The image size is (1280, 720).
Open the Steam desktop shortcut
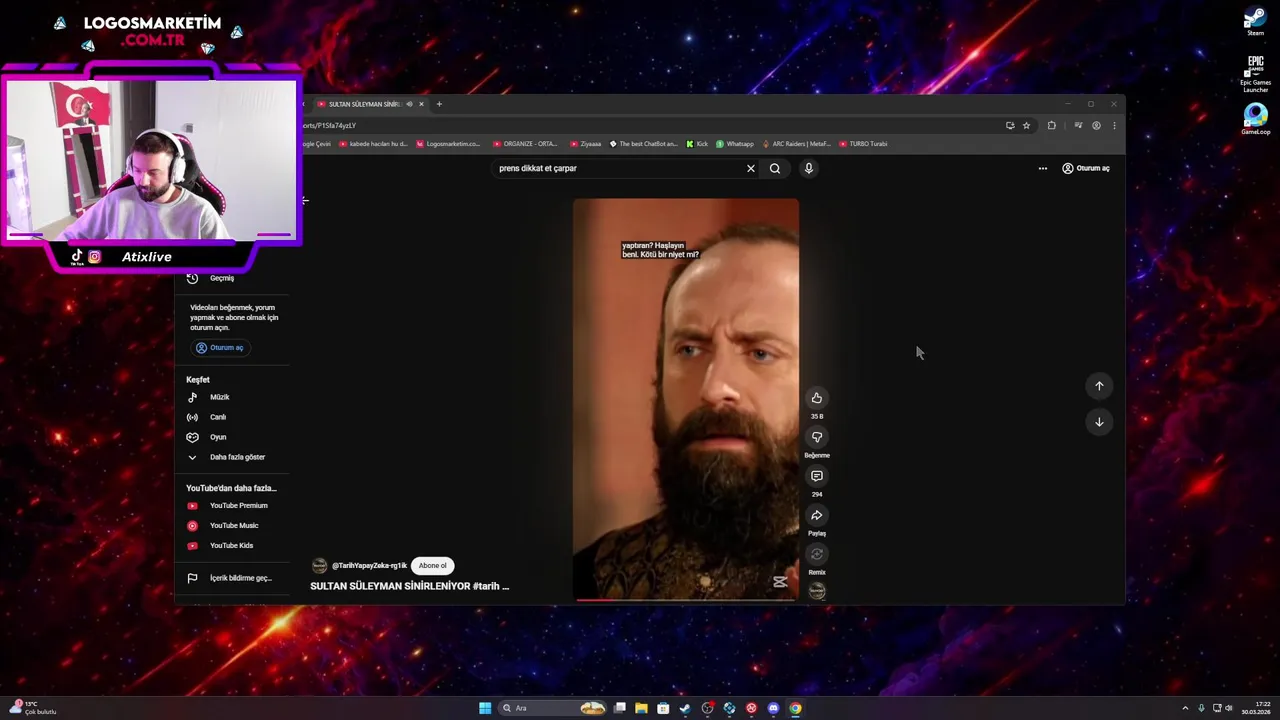[1255, 21]
